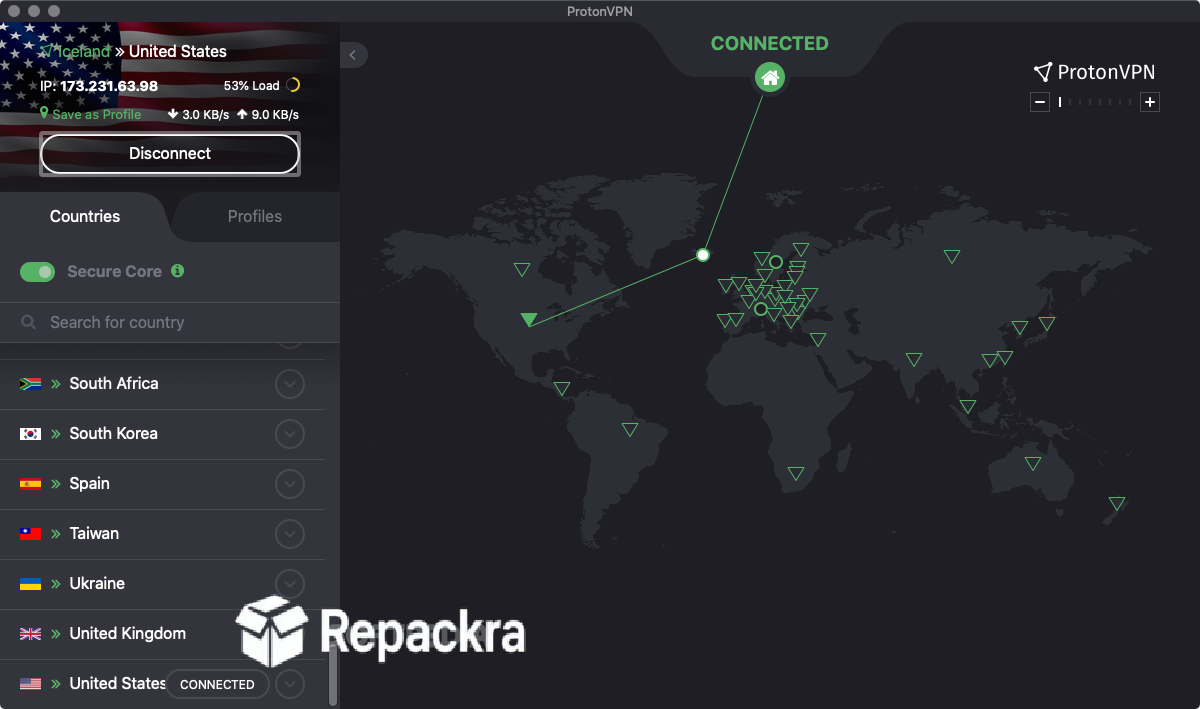
Task: Click the Canada server marker on map
Action: coord(522,269)
